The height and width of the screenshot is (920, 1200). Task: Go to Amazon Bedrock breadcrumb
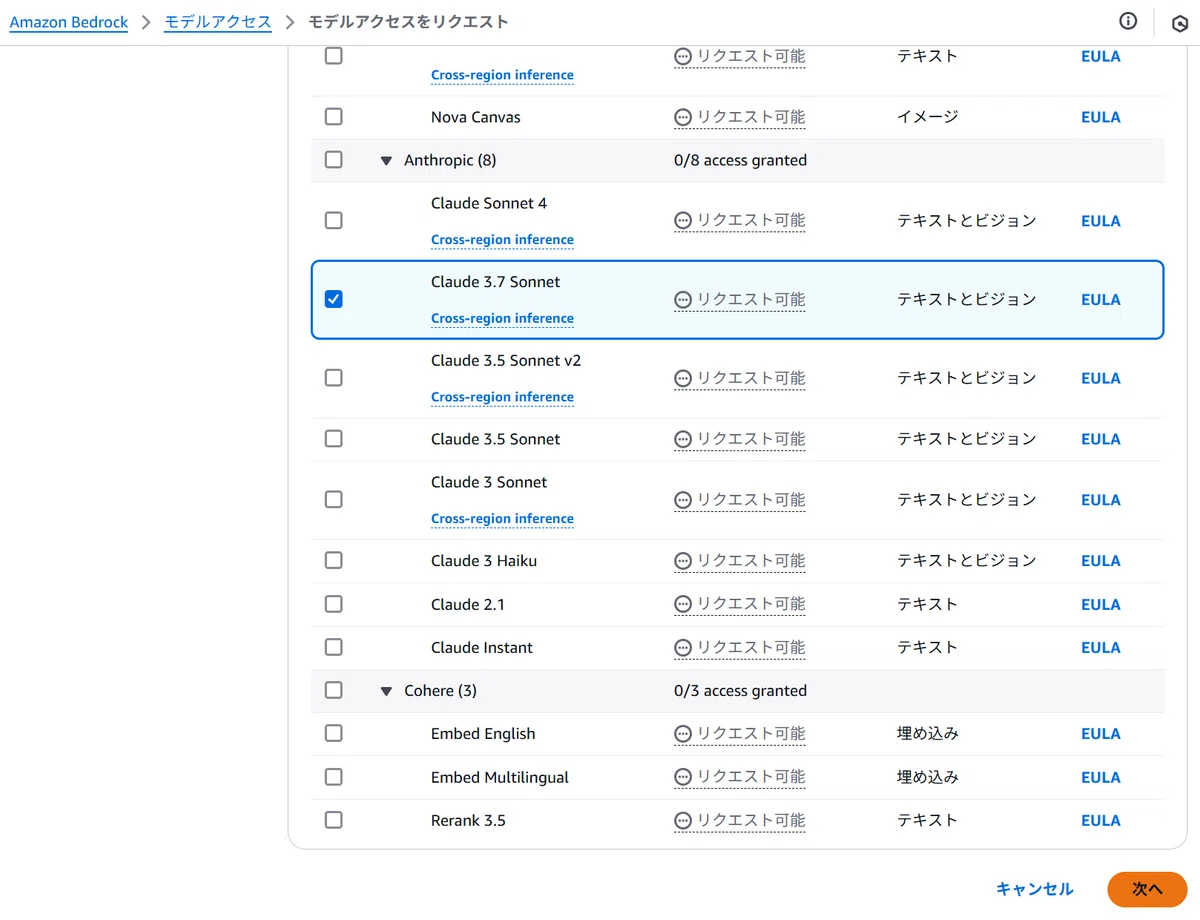coord(69,22)
